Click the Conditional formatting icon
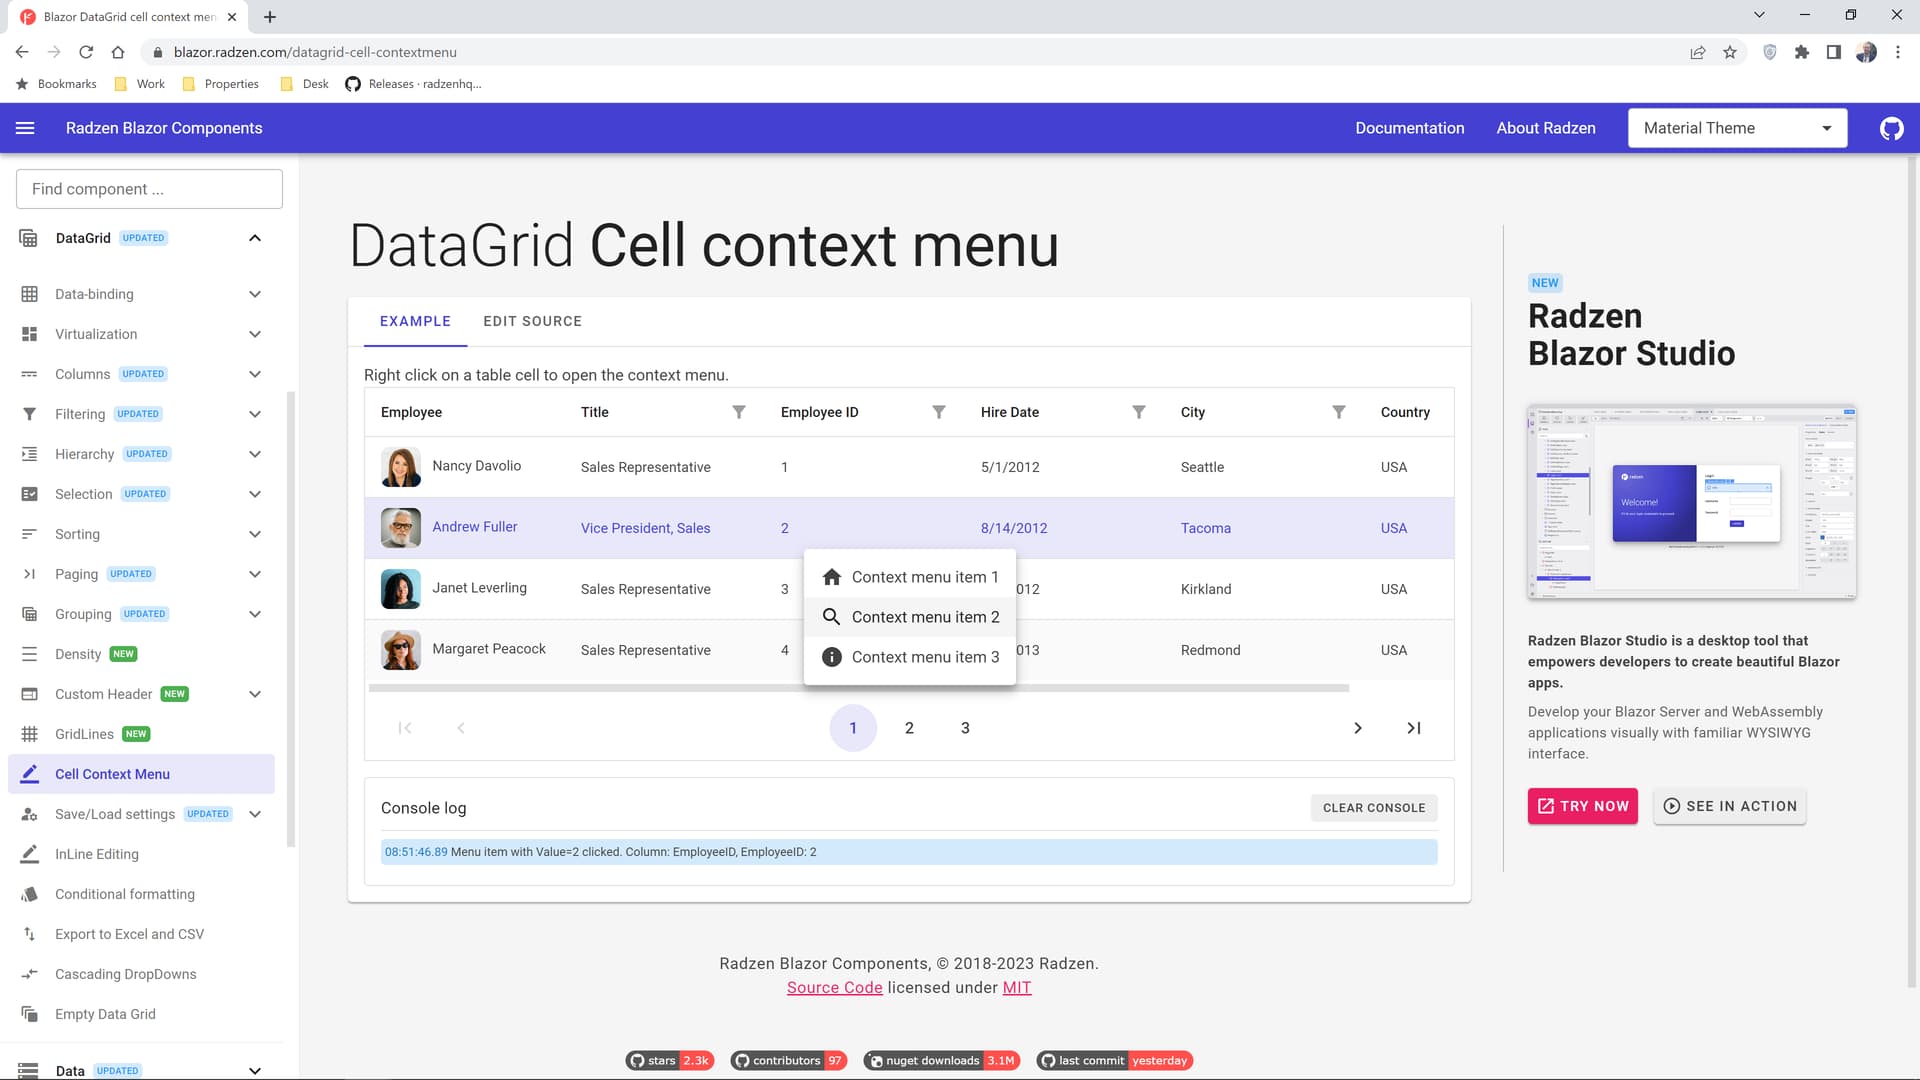 (x=29, y=894)
